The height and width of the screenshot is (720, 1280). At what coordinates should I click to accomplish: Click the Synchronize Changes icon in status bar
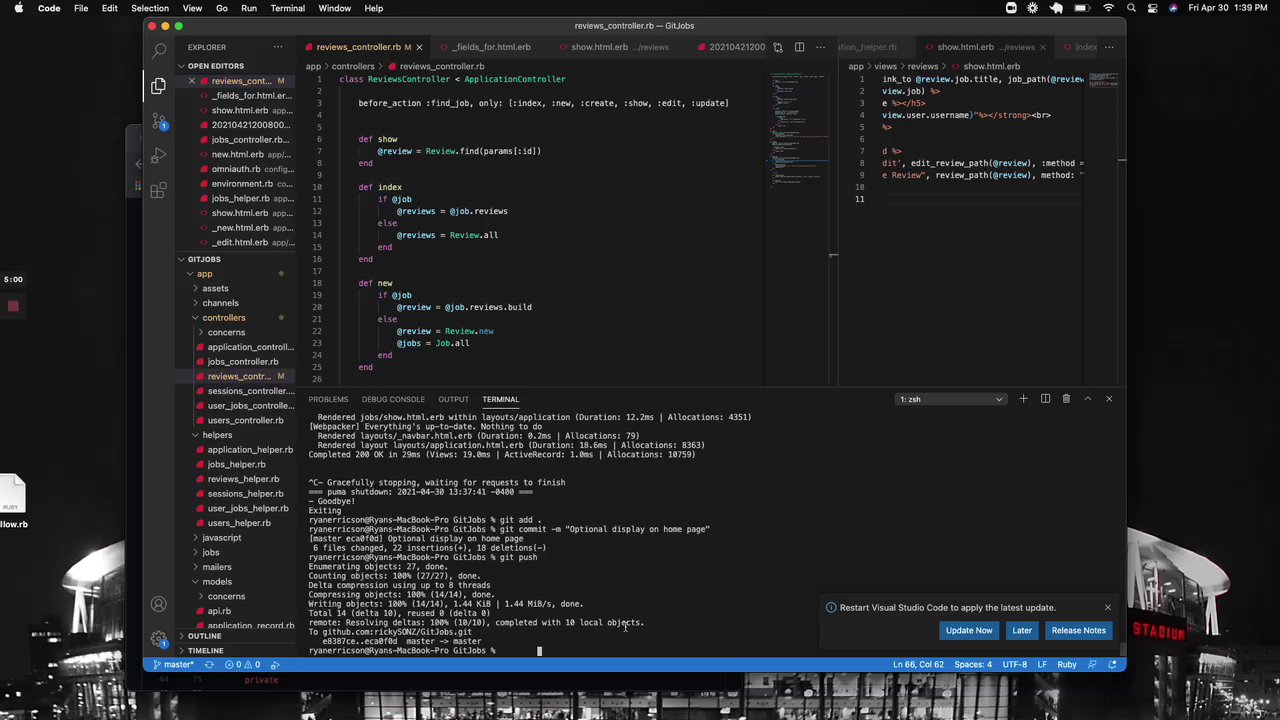(x=209, y=665)
